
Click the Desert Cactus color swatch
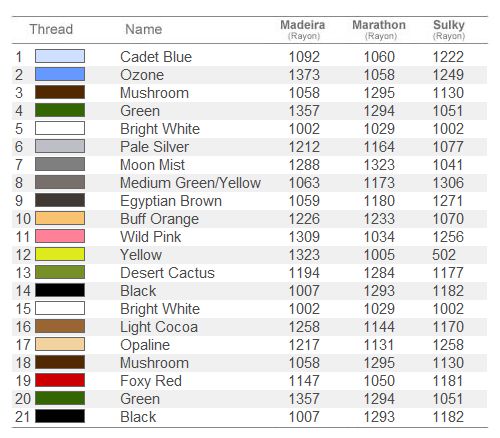[x=60, y=272]
